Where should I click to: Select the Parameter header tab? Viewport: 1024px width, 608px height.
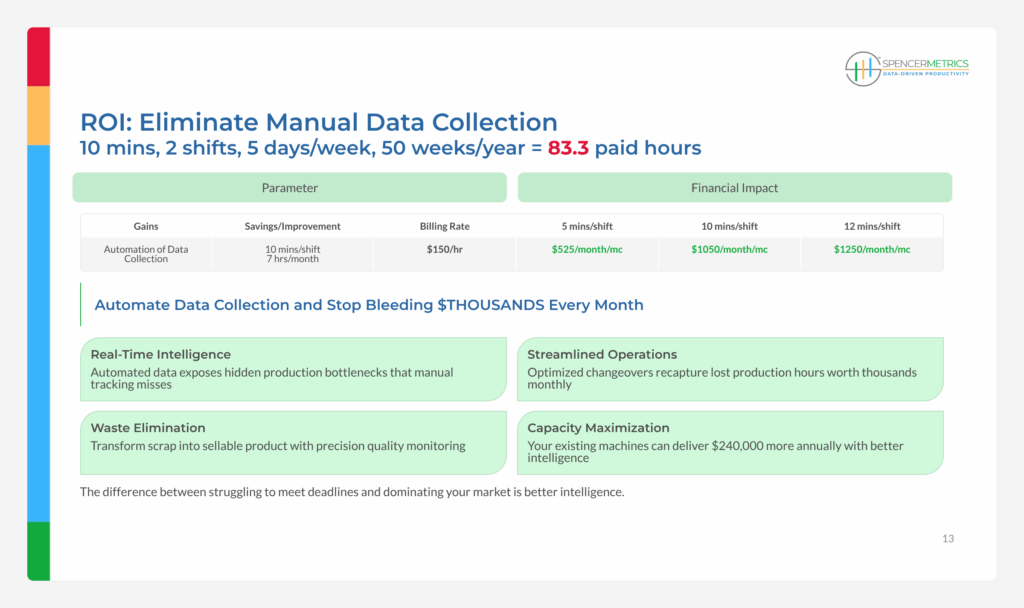[x=289, y=188]
